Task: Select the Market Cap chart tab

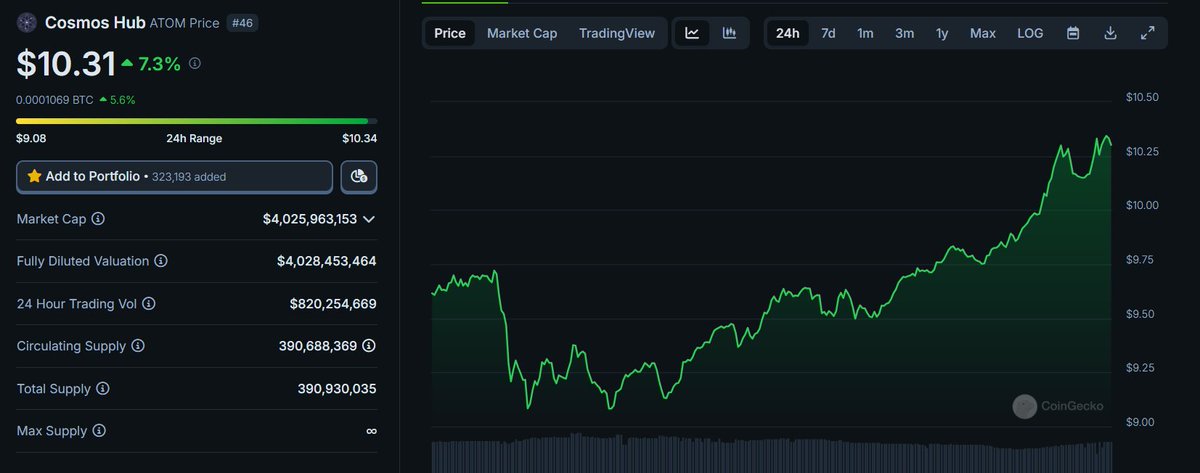Action: click(x=522, y=33)
